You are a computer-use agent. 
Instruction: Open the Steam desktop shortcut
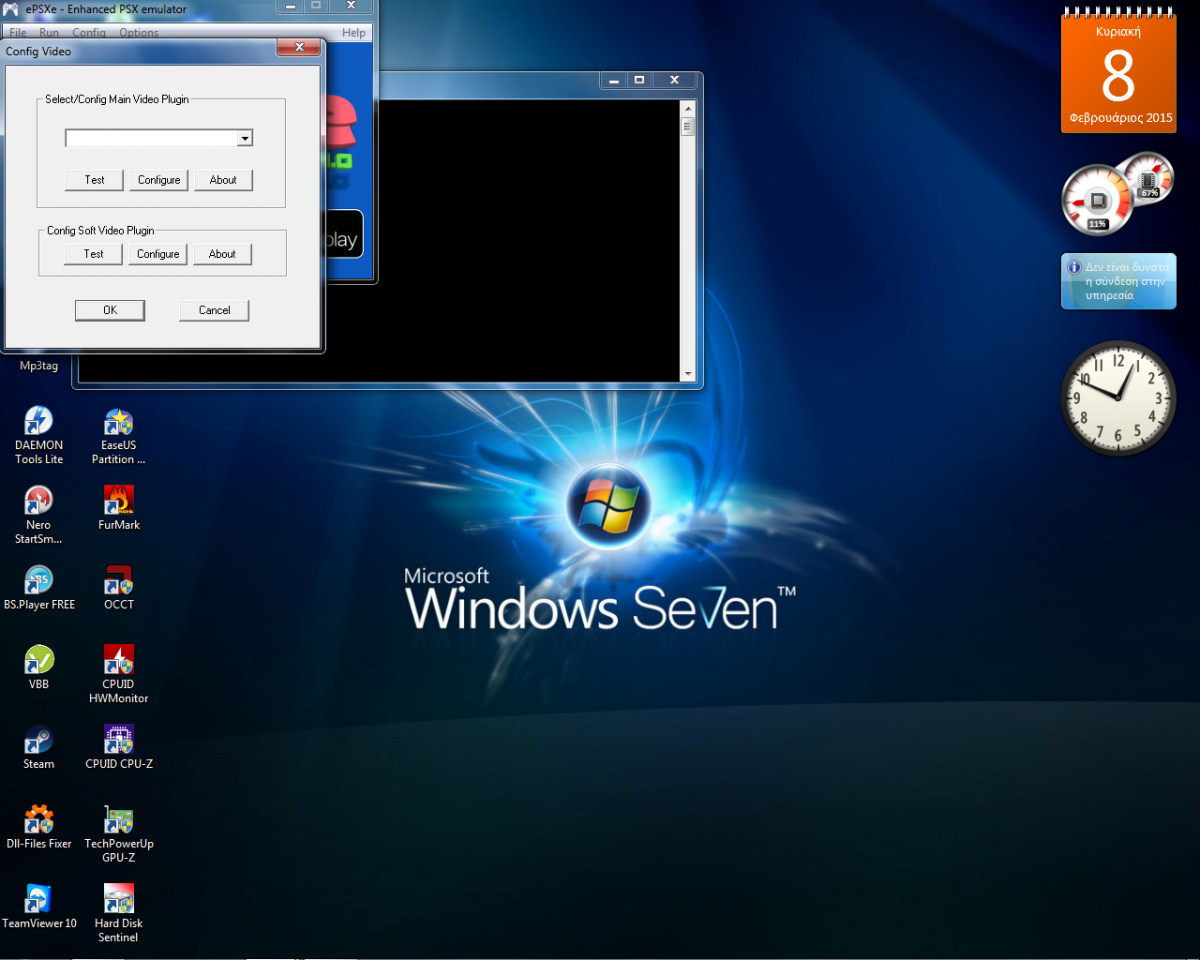[x=39, y=747]
